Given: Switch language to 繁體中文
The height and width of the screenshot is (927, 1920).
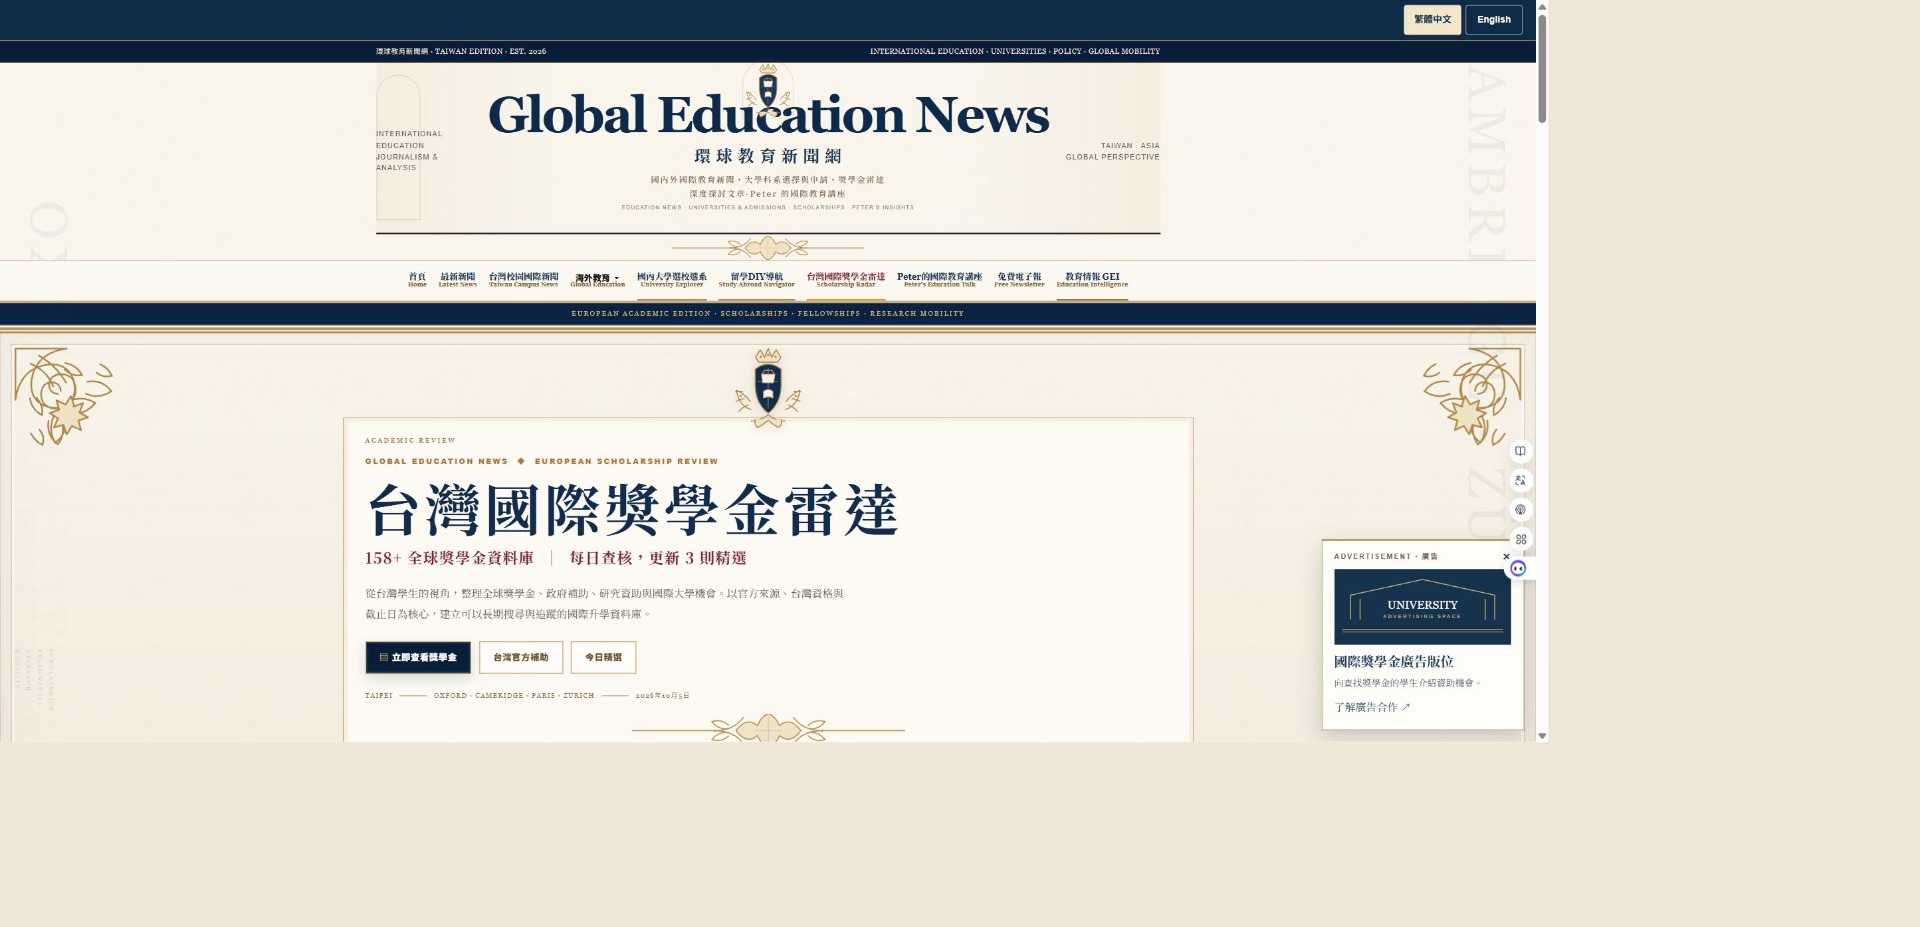Looking at the screenshot, I should [1432, 20].
